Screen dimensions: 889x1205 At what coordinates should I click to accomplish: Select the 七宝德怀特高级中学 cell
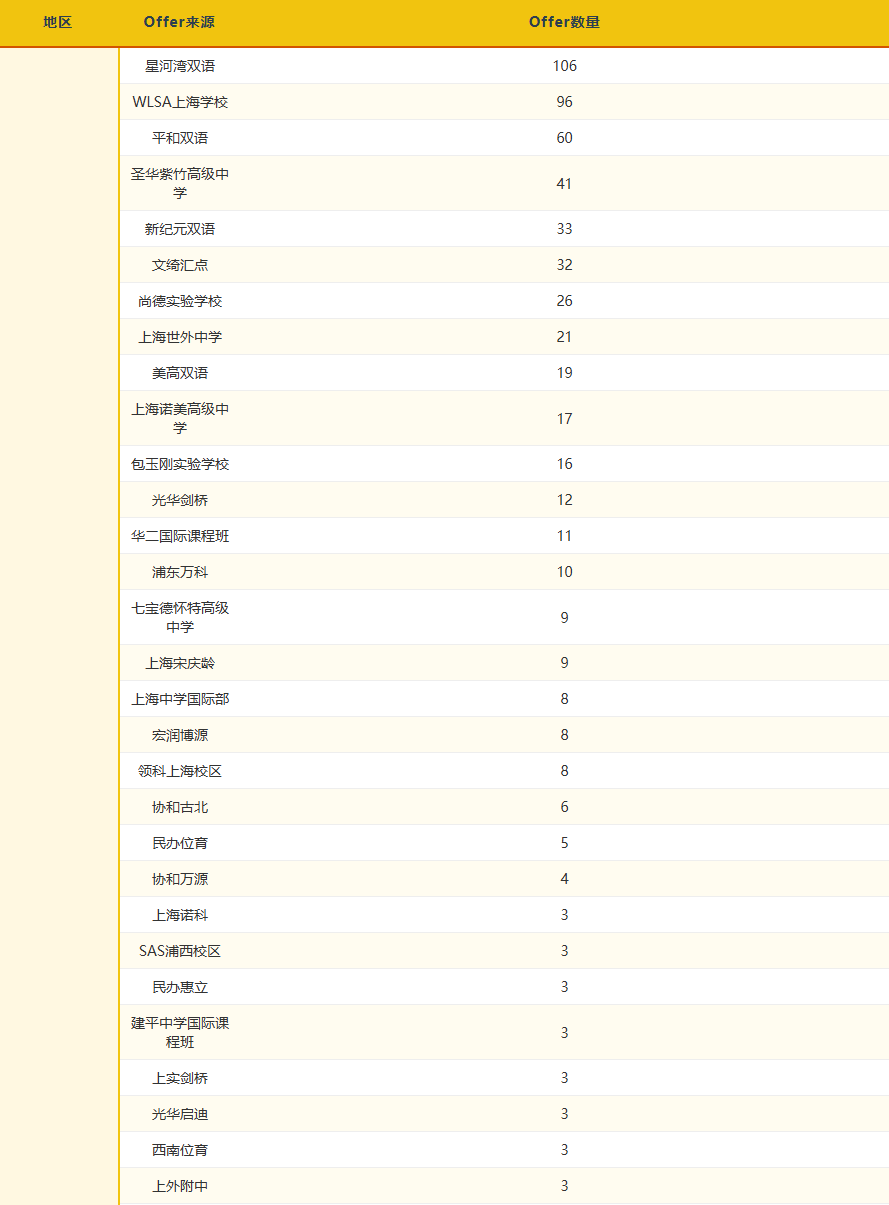click(180, 617)
